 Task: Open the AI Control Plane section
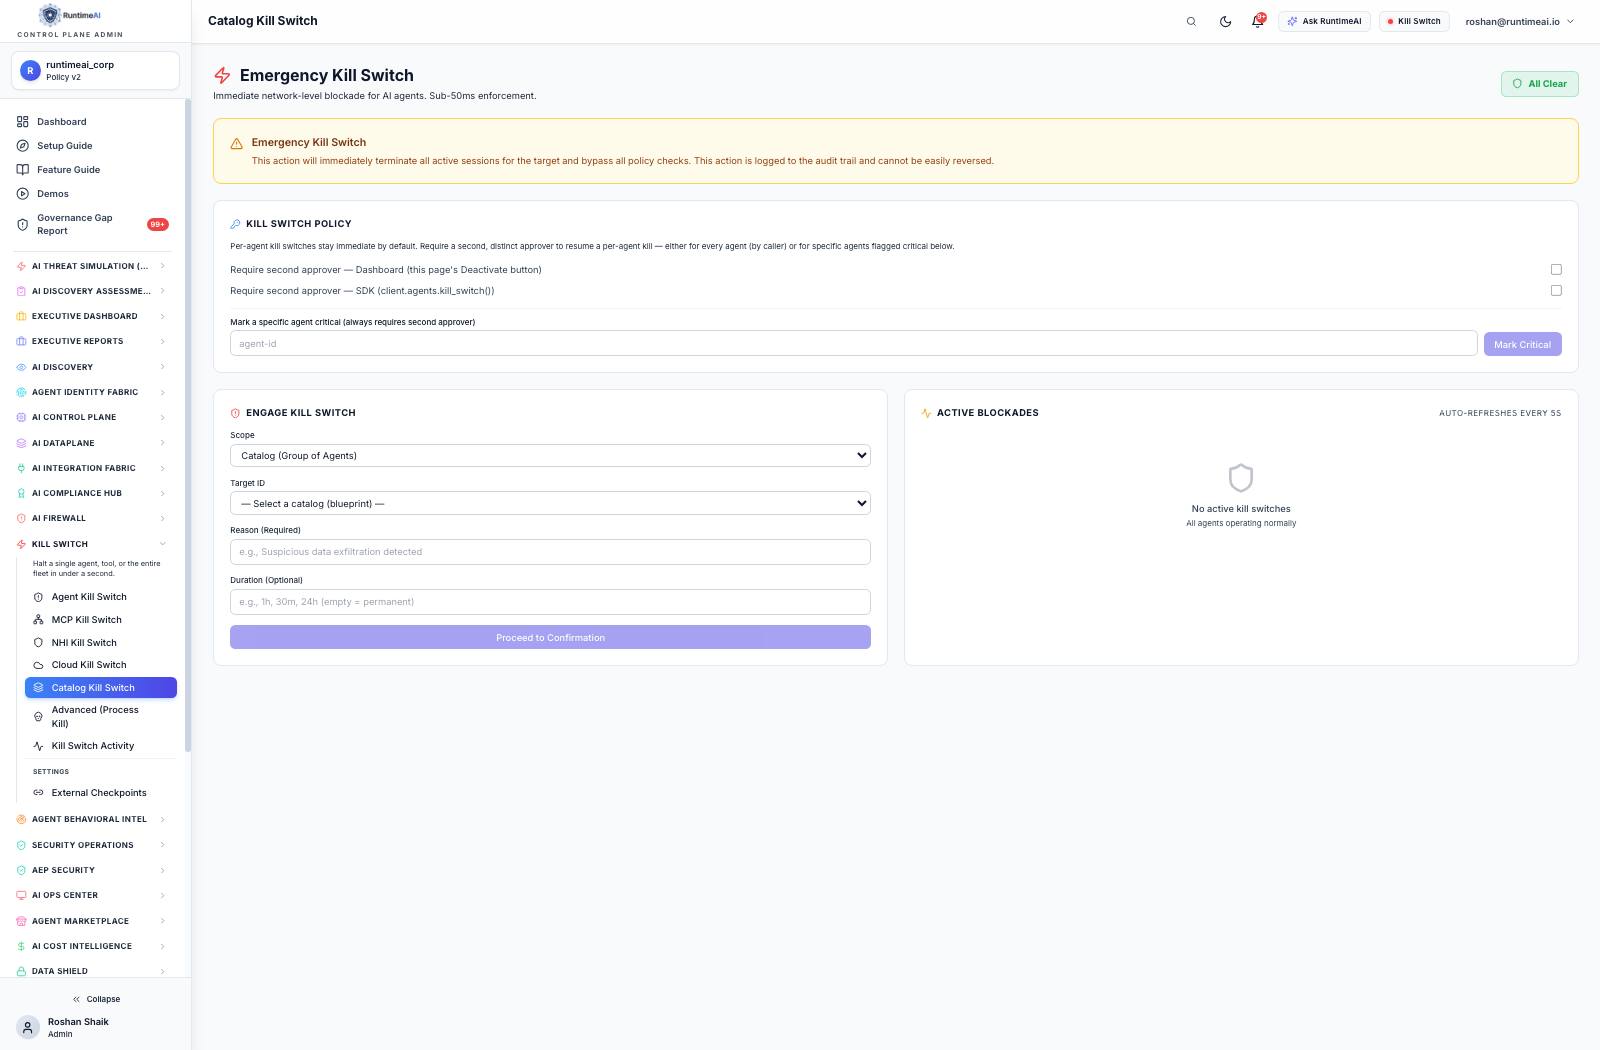point(91,417)
